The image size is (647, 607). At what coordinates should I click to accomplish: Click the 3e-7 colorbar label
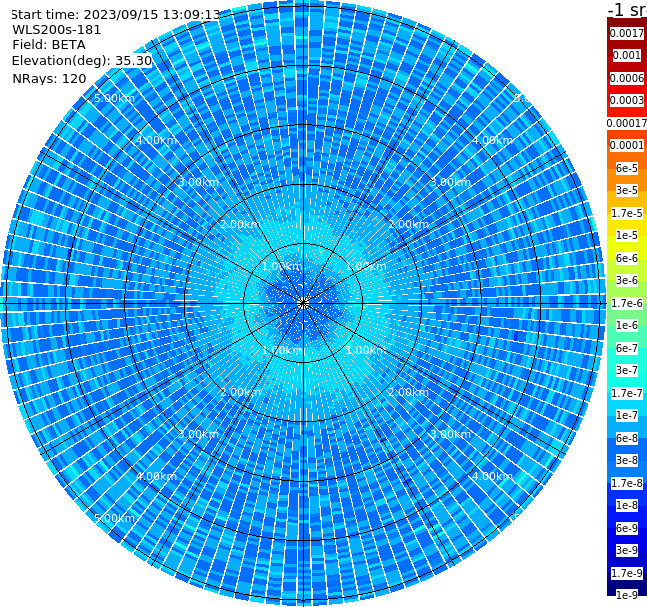click(x=627, y=370)
